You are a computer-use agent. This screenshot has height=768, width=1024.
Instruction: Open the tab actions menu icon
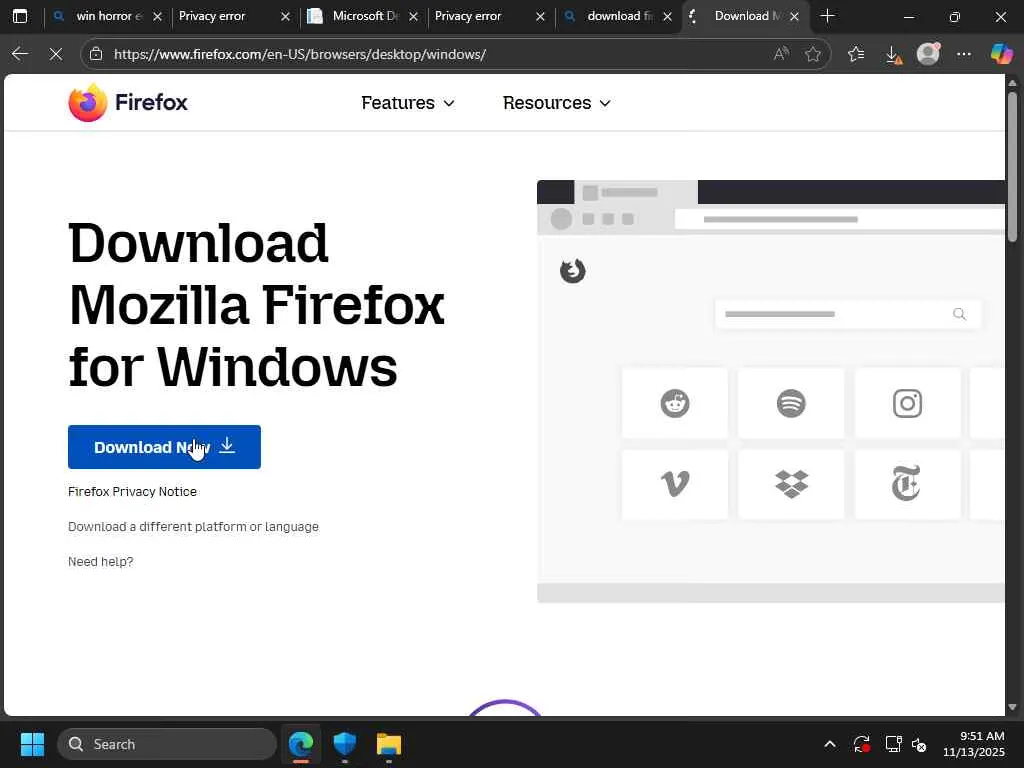20,16
